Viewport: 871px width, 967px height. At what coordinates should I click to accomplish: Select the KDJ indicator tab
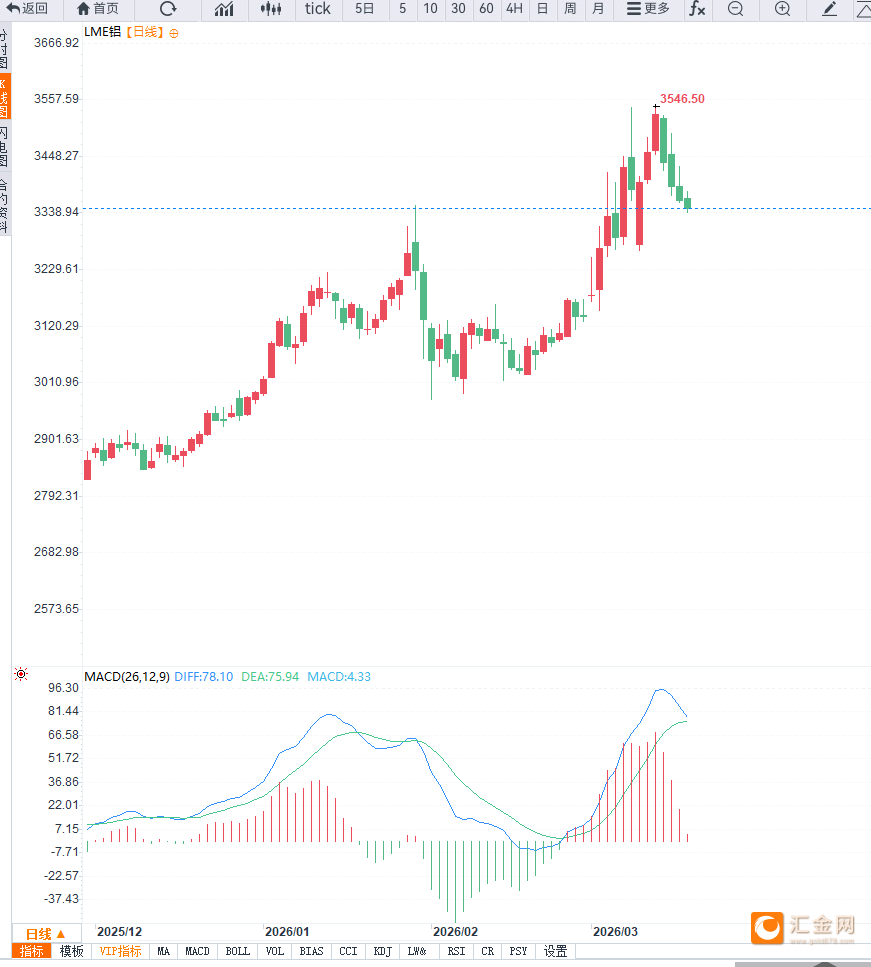click(382, 951)
